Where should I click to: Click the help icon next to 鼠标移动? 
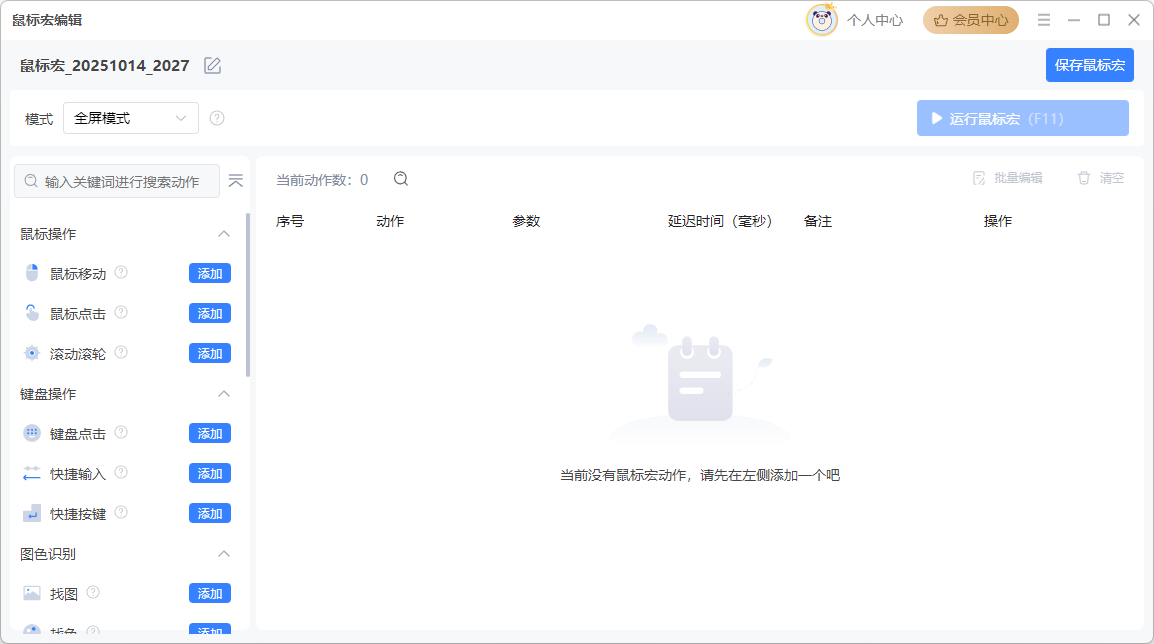(121, 272)
